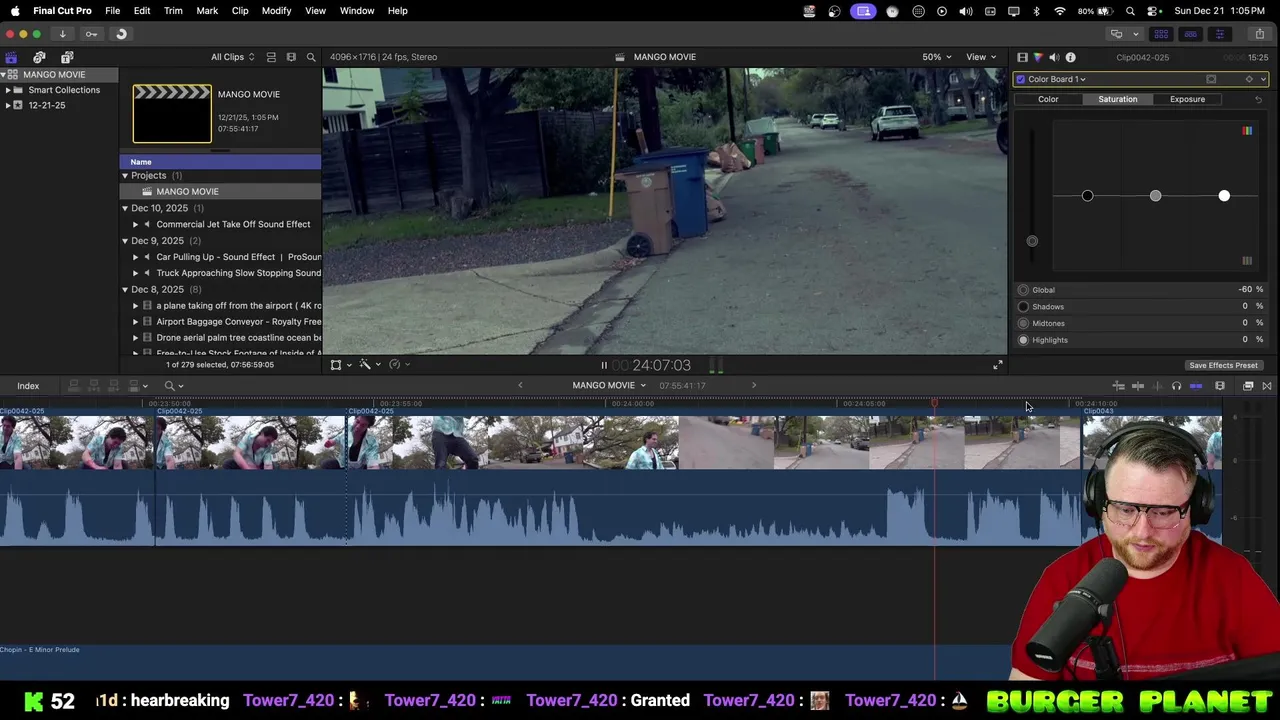Image resolution: width=1280 pixels, height=720 pixels.
Task: Toggle the Timeline panel visibility
Action: click(1190, 34)
